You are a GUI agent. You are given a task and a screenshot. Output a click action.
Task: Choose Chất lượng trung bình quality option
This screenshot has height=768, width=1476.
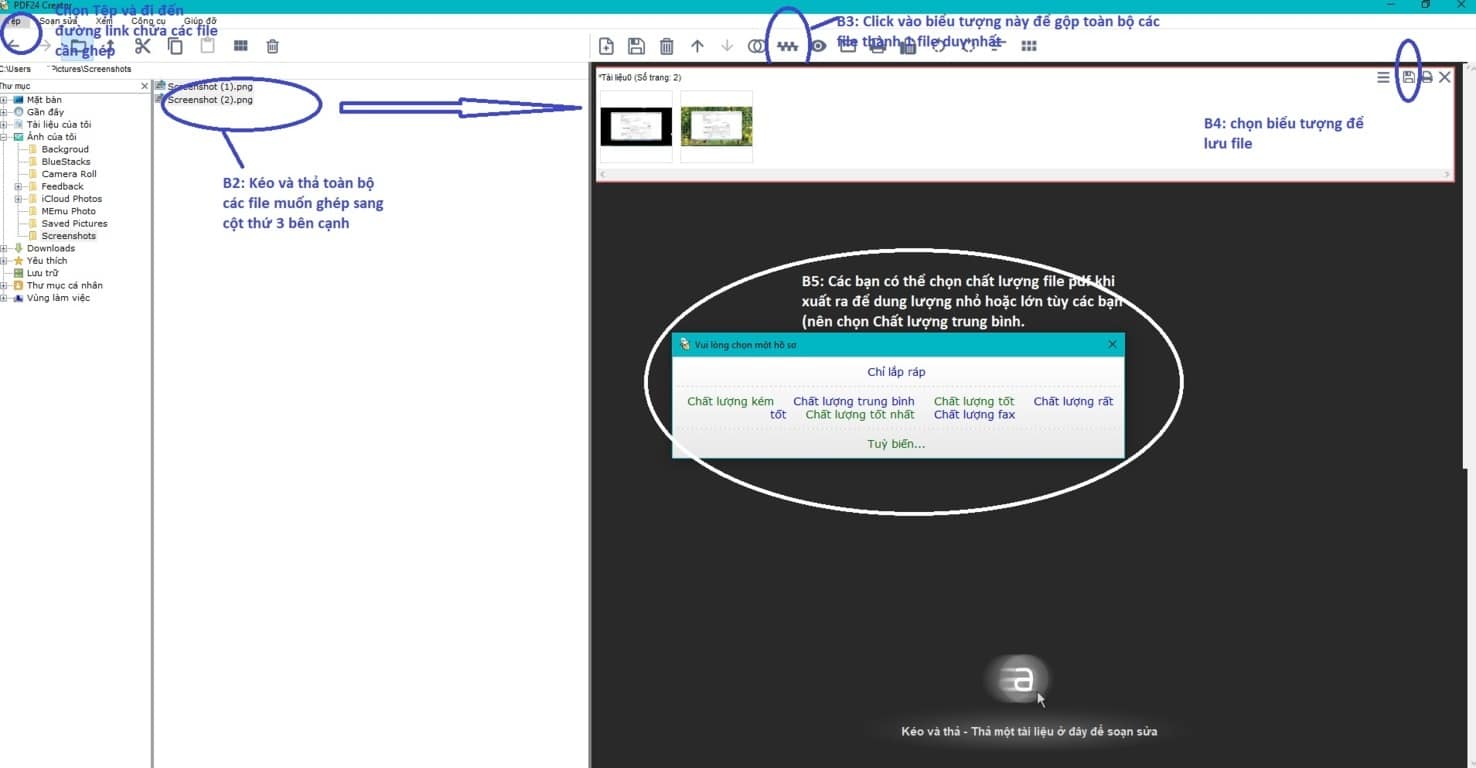pyautogui.click(x=854, y=401)
